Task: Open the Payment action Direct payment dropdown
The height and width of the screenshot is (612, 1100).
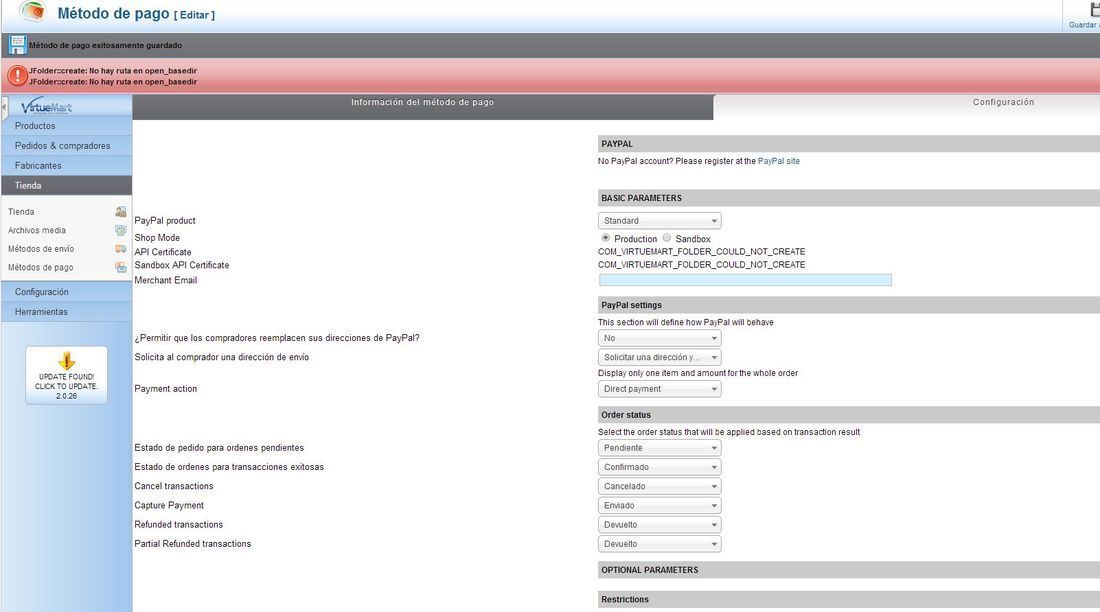Action: [659, 389]
